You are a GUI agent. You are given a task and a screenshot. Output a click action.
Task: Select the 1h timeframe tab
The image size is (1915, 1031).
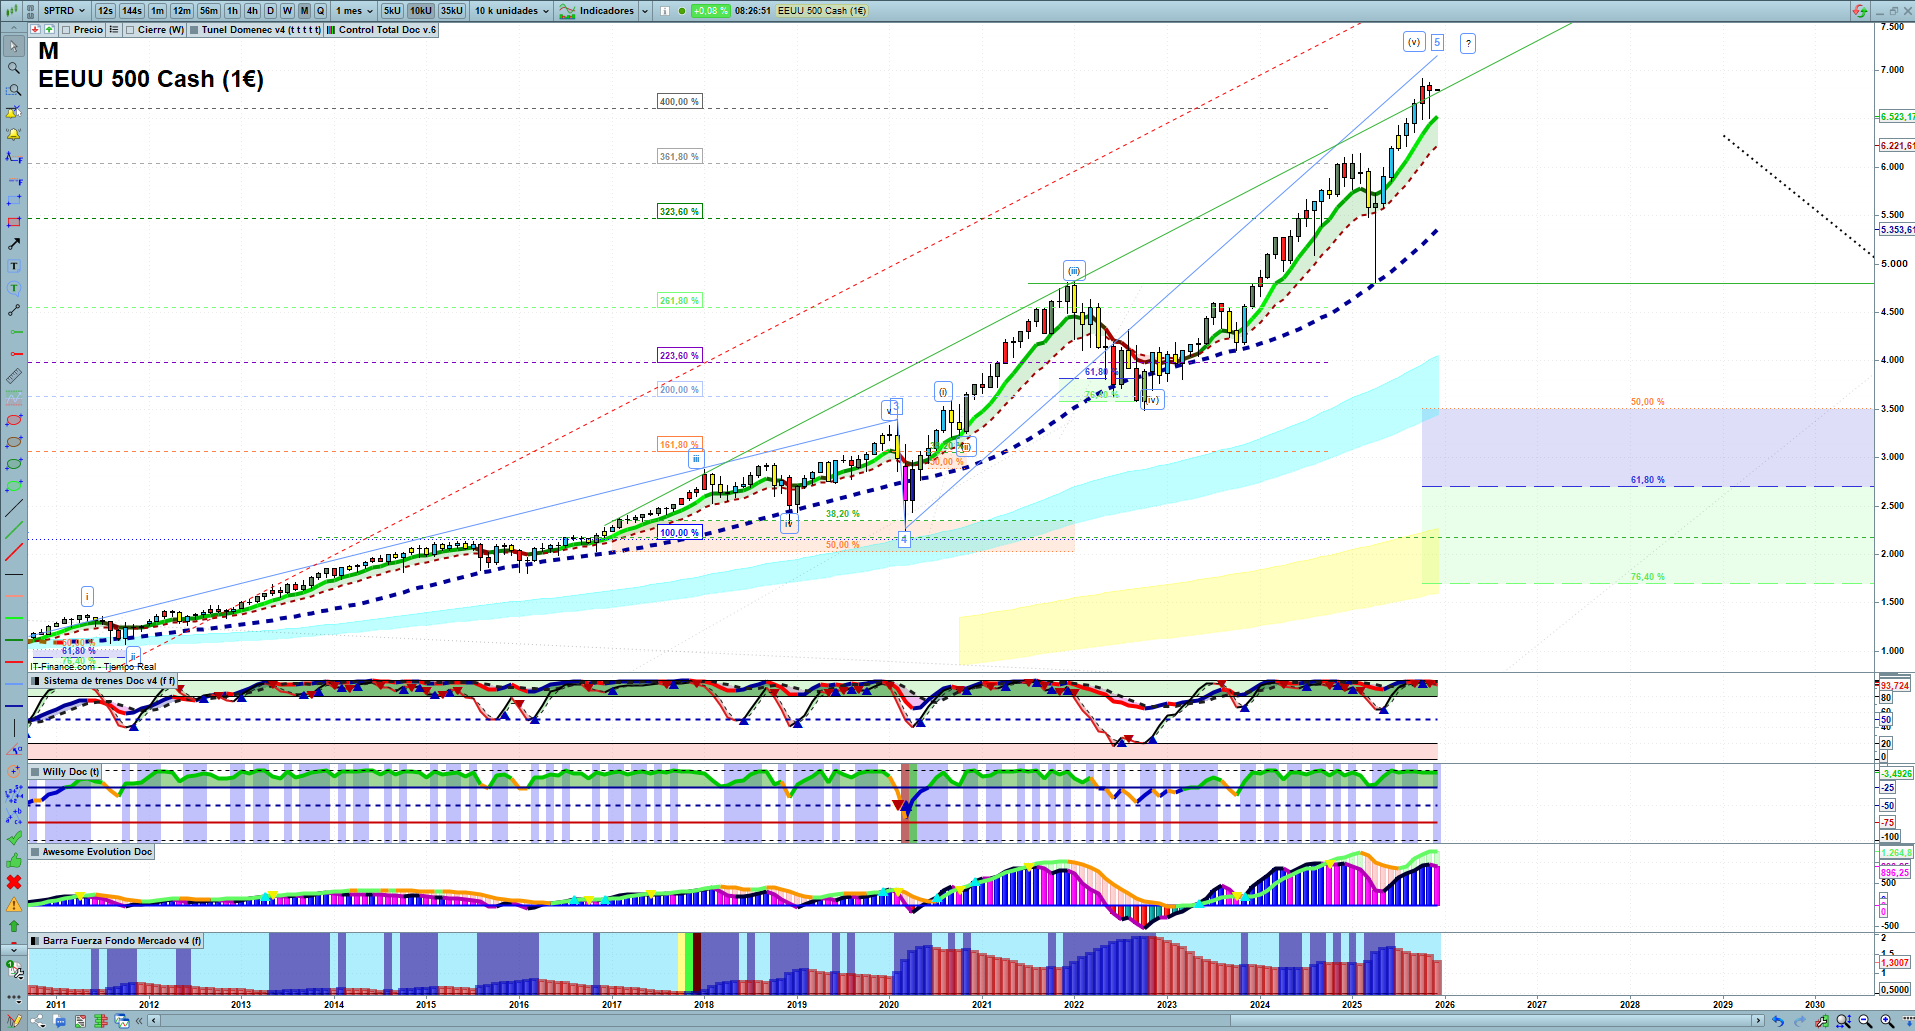pyautogui.click(x=232, y=11)
